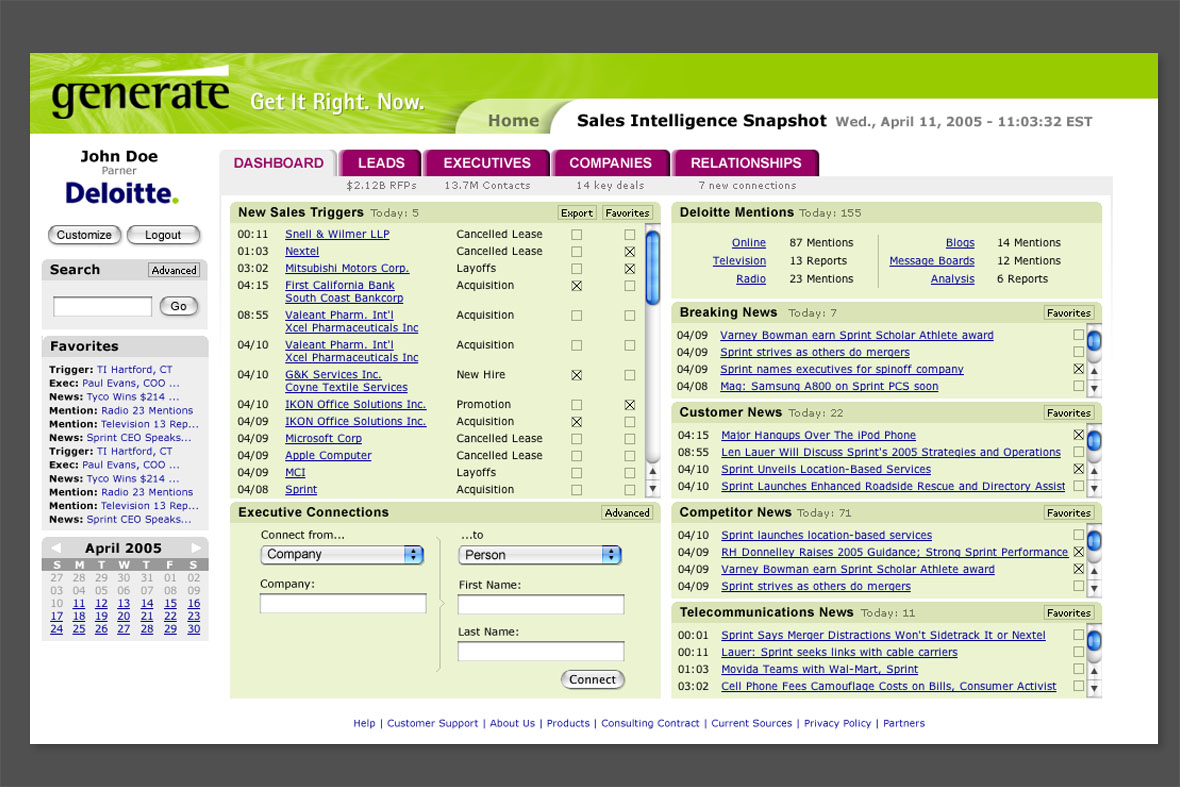
Task: Click the Logout button
Action: pyautogui.click(x=163, y=235)
